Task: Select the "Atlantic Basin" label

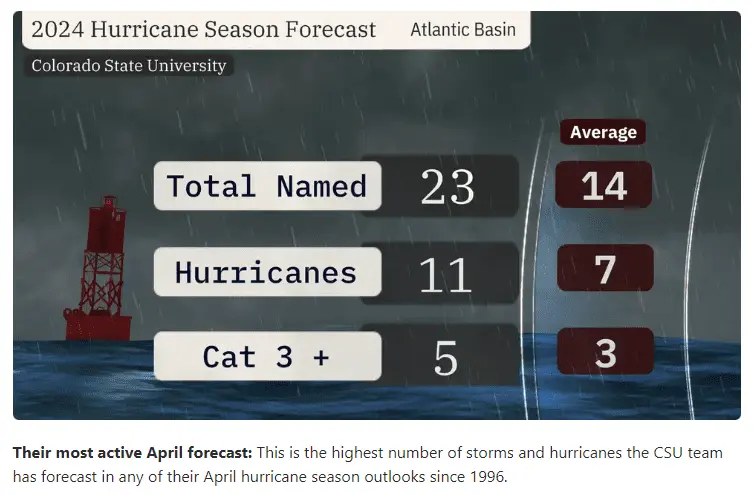Action: tap(463, 29)
